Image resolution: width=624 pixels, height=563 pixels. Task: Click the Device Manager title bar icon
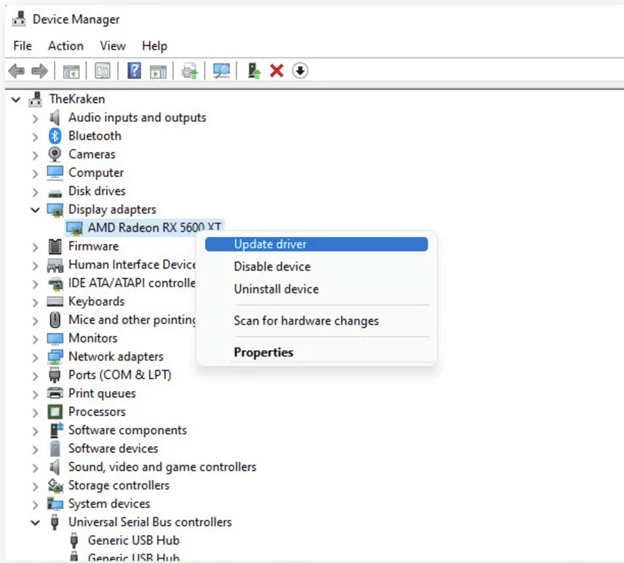pos(18,19)
